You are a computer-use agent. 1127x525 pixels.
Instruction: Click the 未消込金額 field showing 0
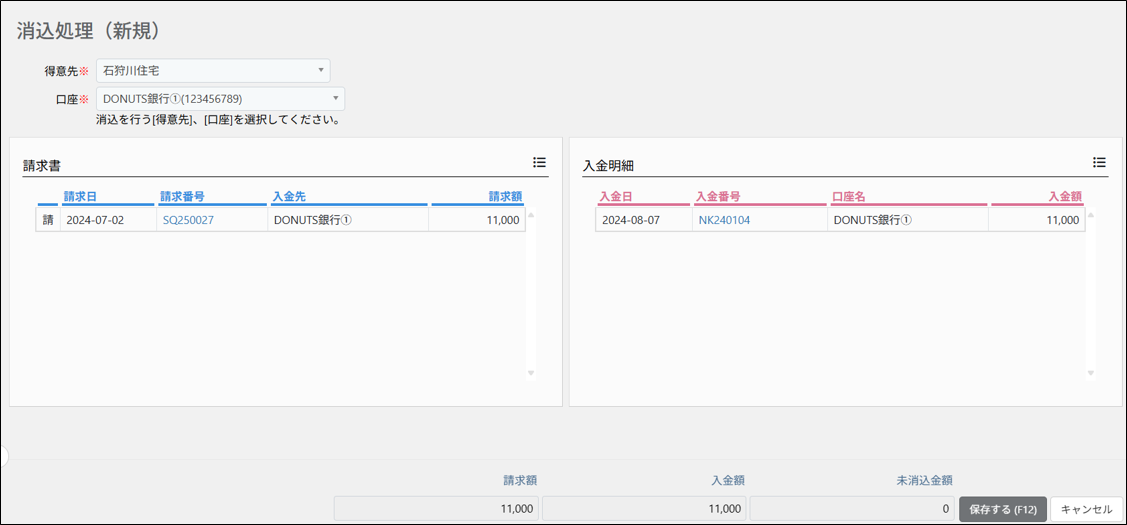click(852, 508)
